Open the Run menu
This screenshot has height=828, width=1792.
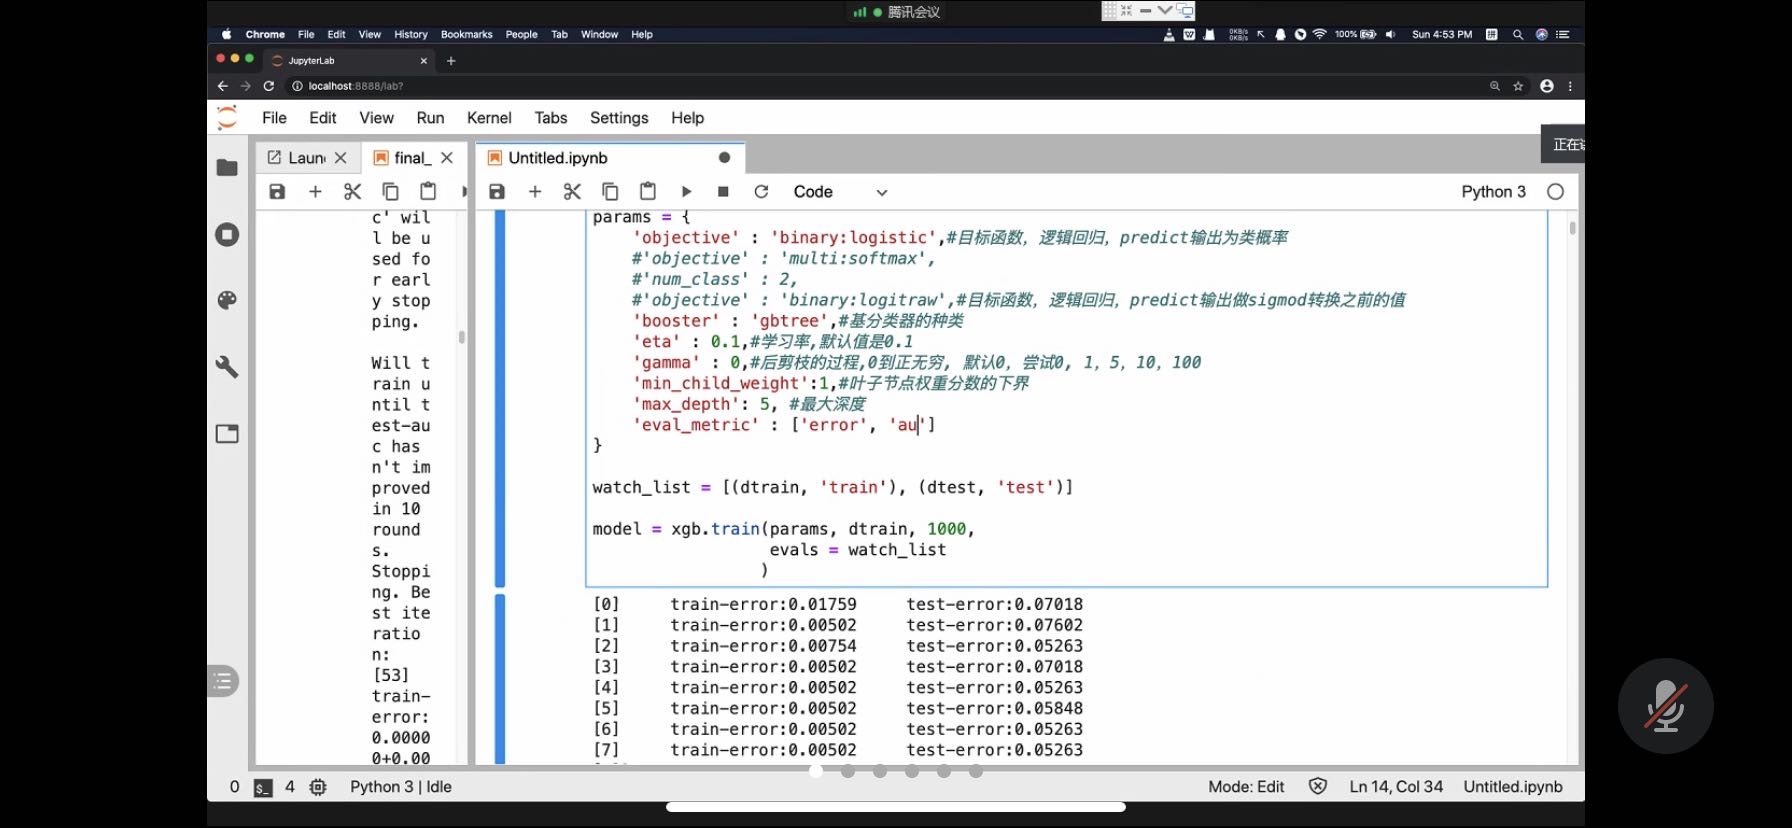point(430,118)
